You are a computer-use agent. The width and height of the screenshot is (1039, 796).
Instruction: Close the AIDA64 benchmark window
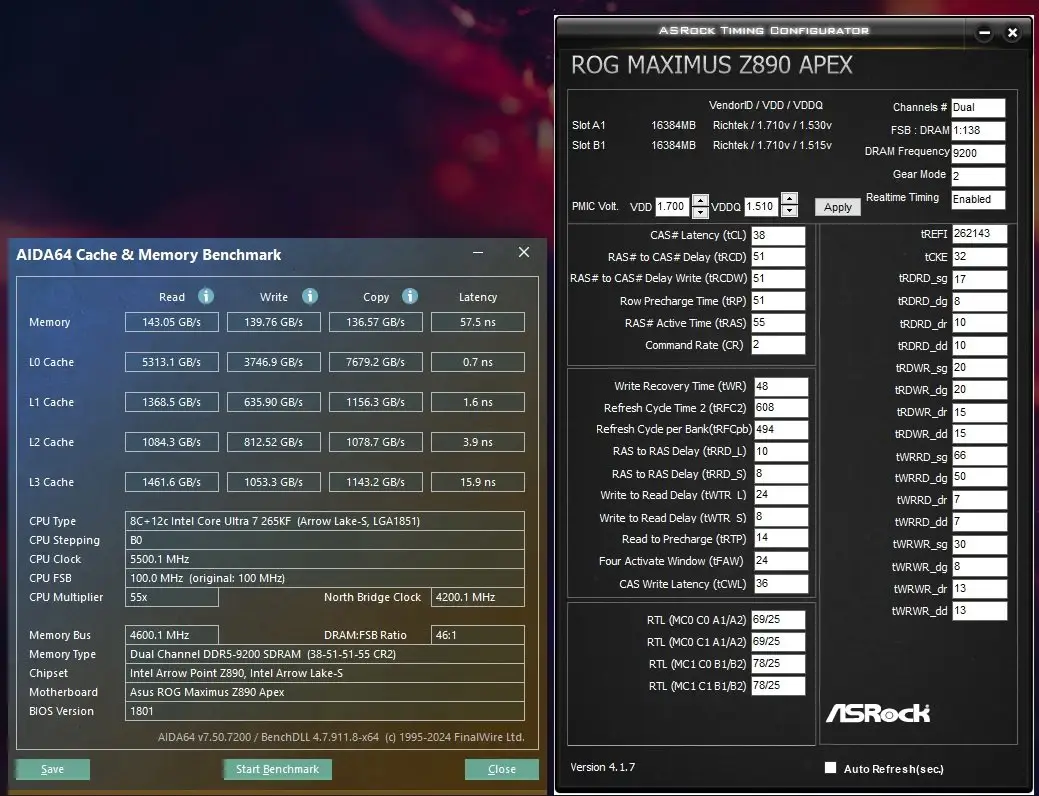(523, 254)
